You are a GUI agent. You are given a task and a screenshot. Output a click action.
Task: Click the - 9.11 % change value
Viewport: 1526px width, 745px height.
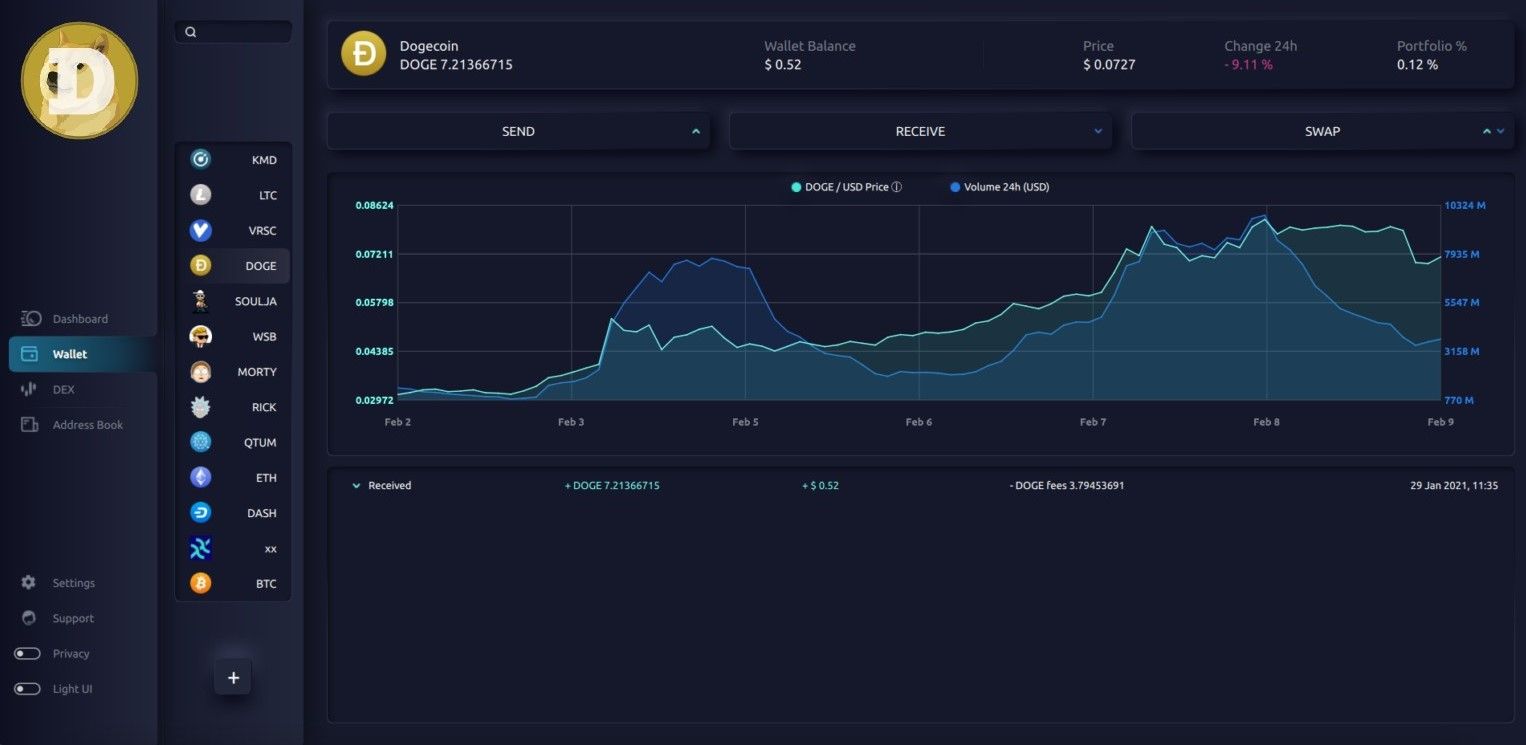point(1248,65)
